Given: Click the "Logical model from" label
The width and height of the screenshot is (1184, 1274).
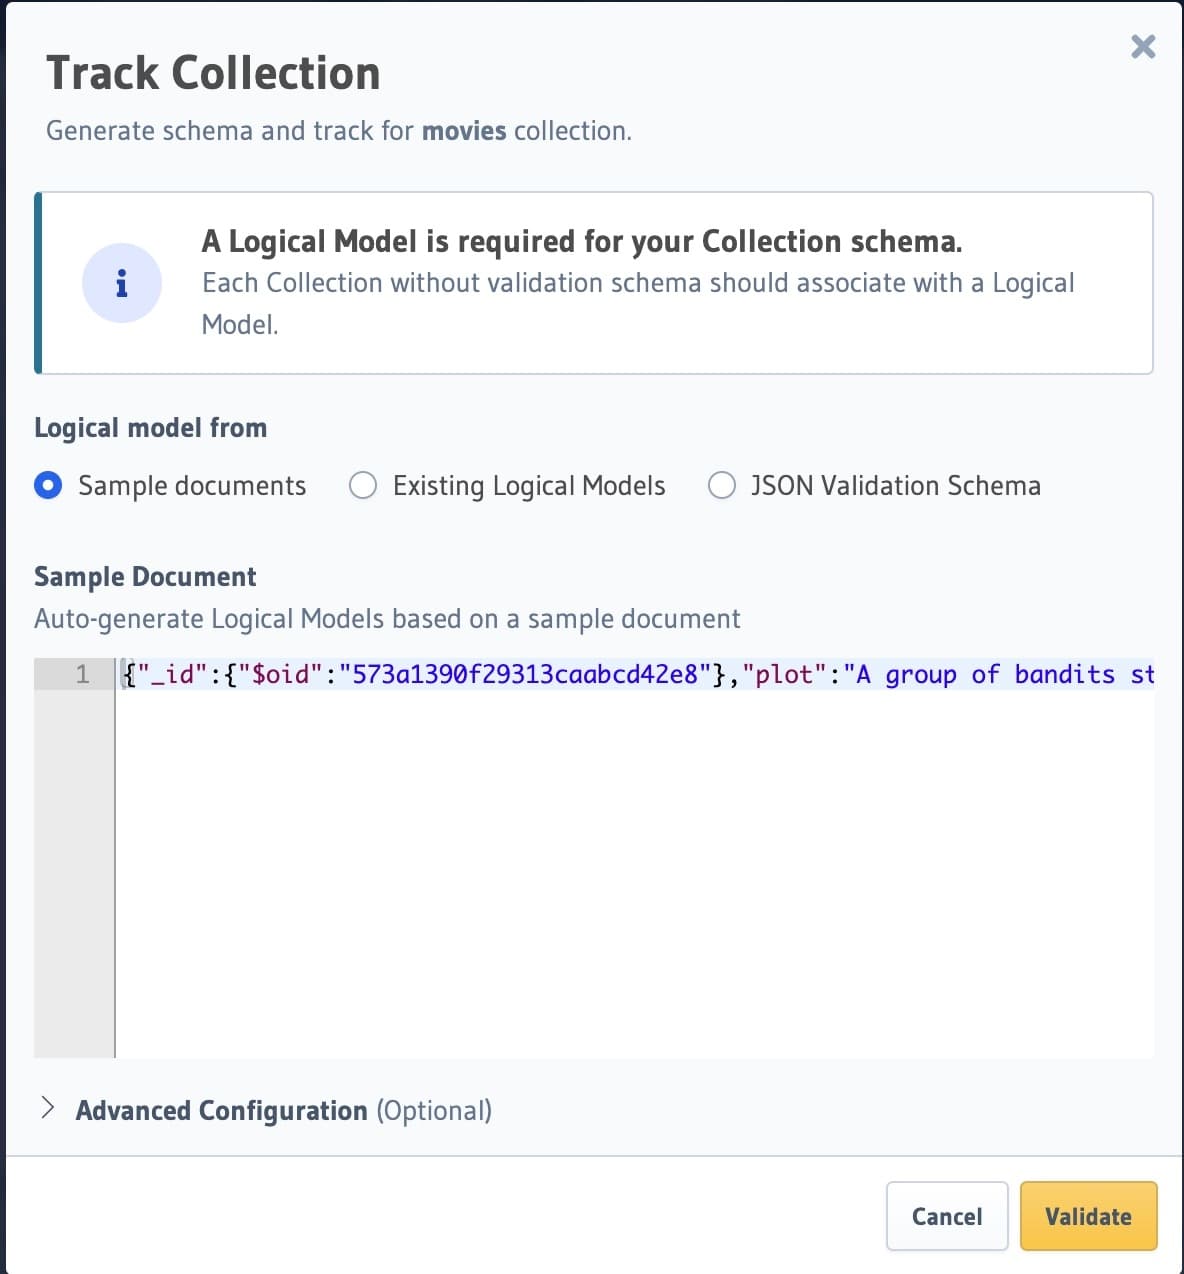Looking at the screenshot, I should pos(150,428).
